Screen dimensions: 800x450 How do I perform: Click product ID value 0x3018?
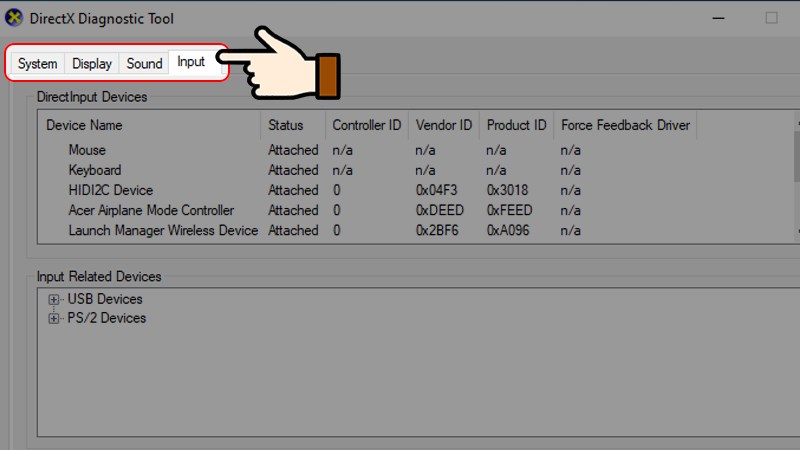click(x=508, y=190)
